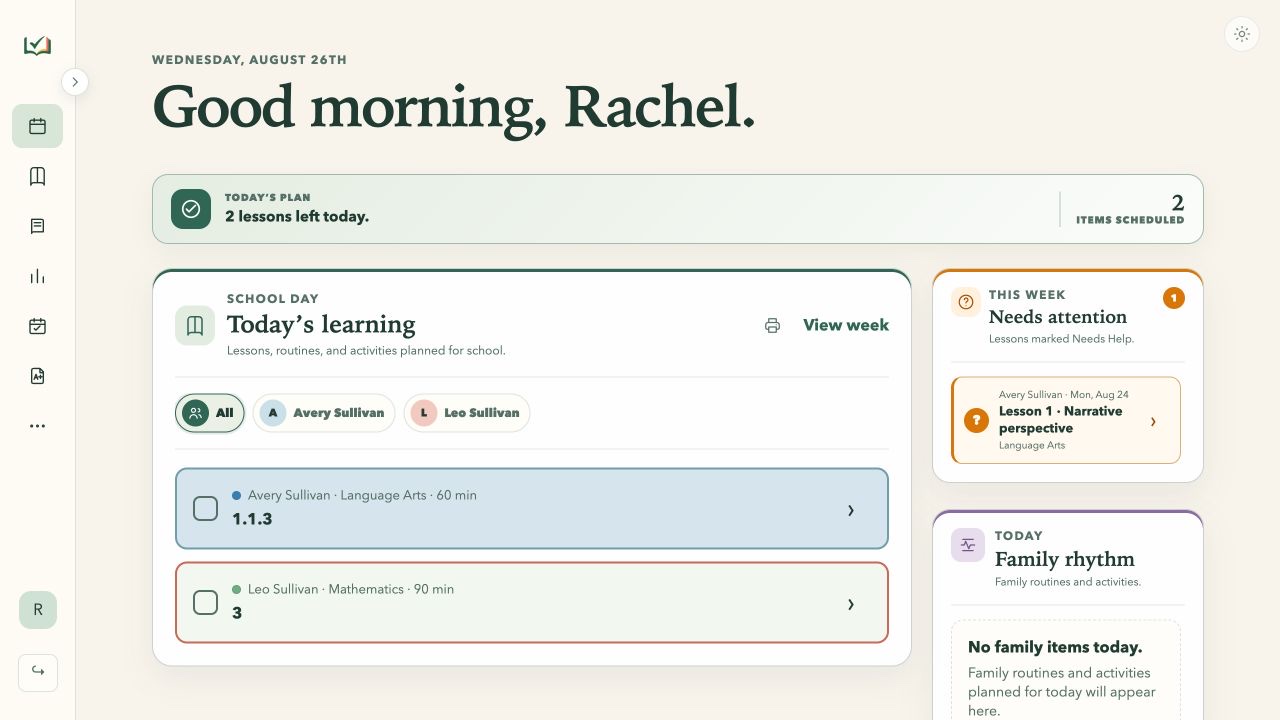Open the chevron on Leo's Mathematics row

point(851,604)
